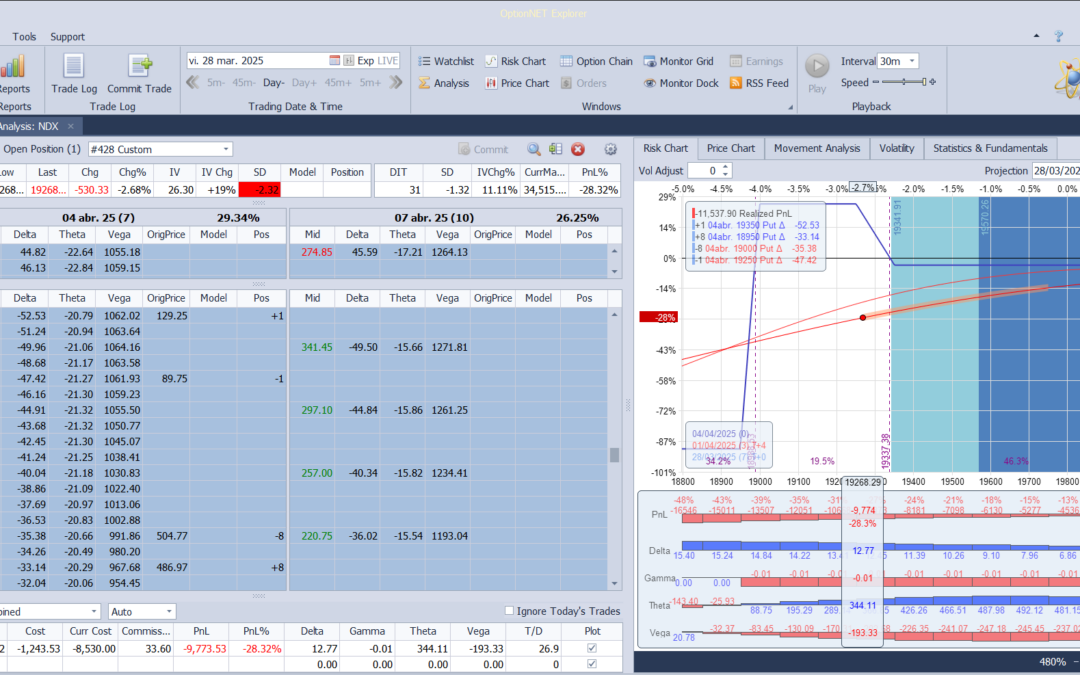This screenshot has height=675, width=1080.
Task: Click the magnifier icon beside Commit
Action: [x=534, y=149]
